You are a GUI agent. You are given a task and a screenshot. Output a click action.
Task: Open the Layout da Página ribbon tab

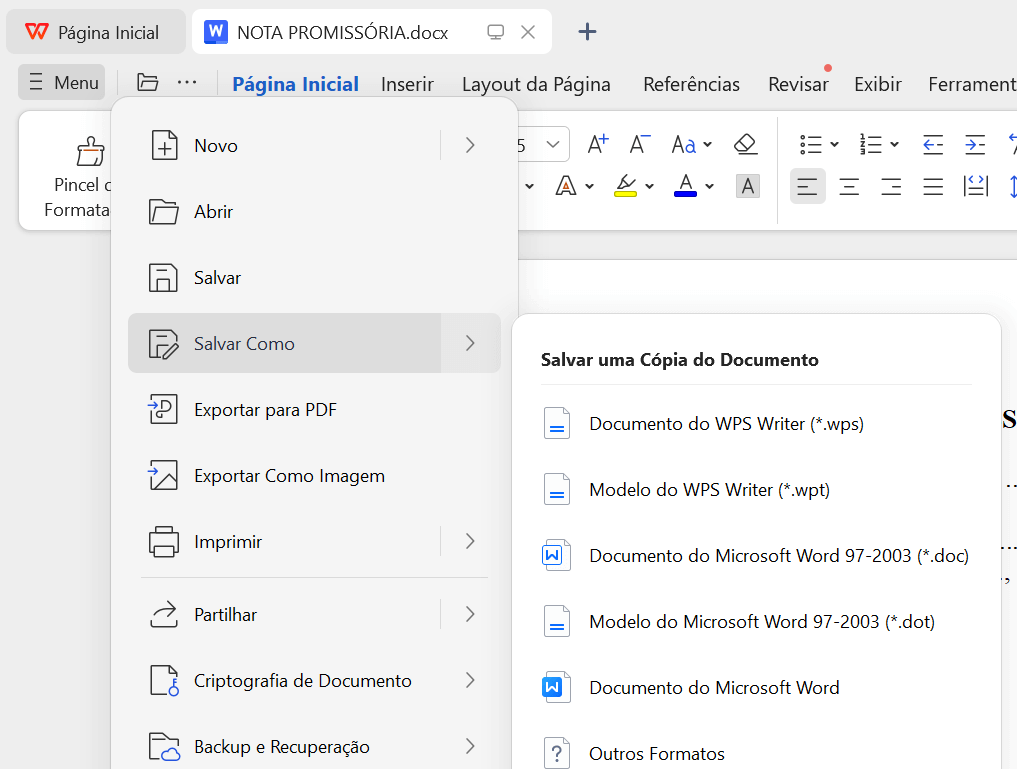click(536, 84)
